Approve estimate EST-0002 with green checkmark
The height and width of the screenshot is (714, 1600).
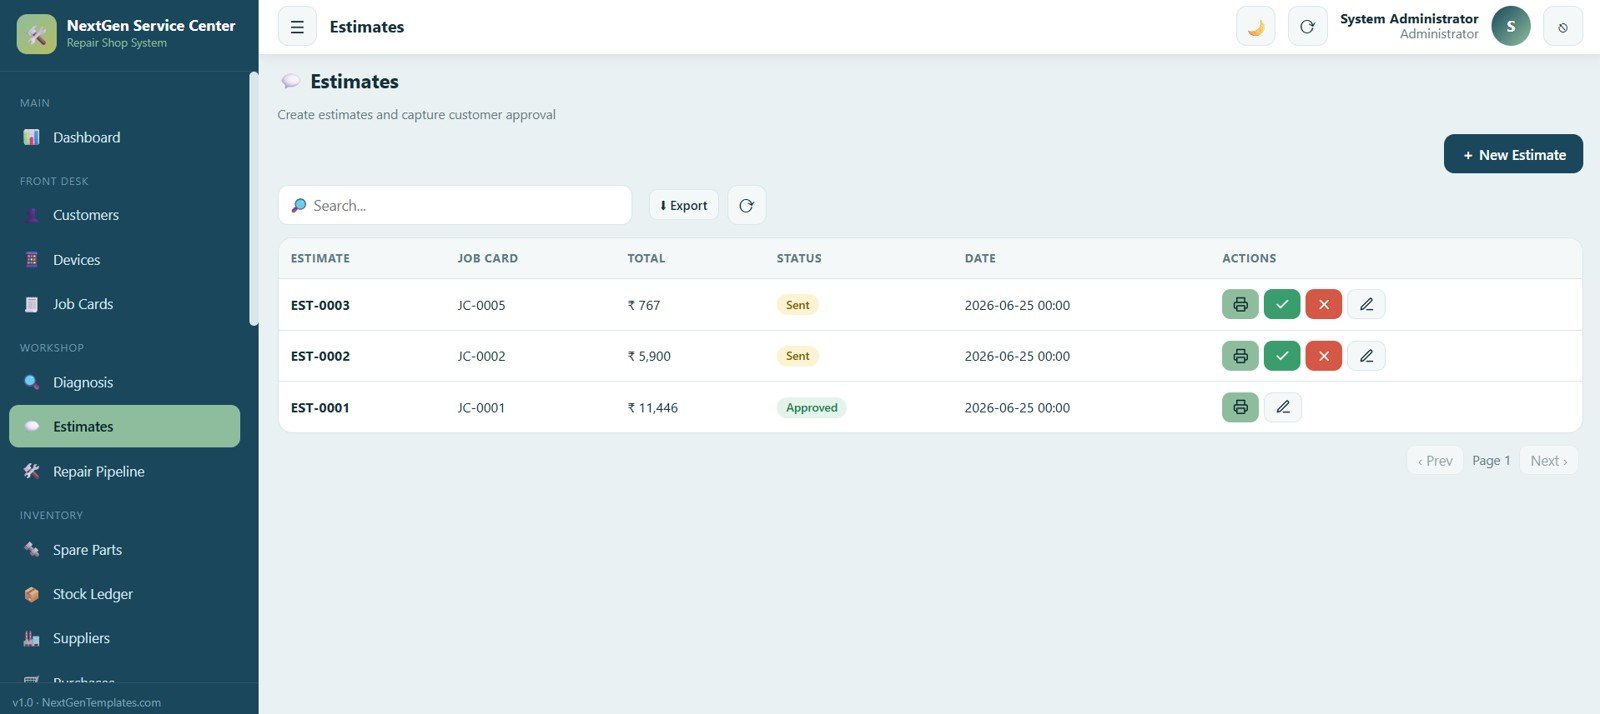[x=1282, y=356]
